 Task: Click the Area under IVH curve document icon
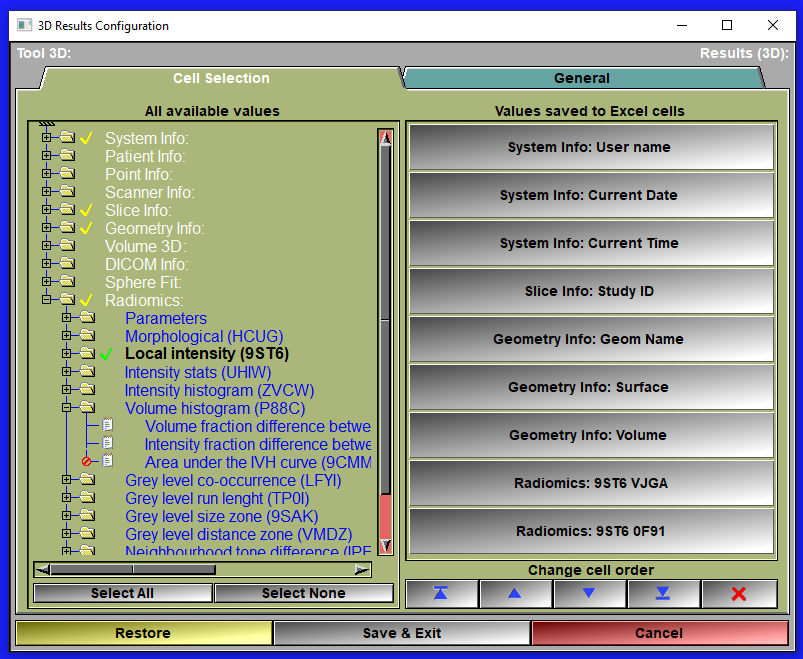click(x=108, y=461)
